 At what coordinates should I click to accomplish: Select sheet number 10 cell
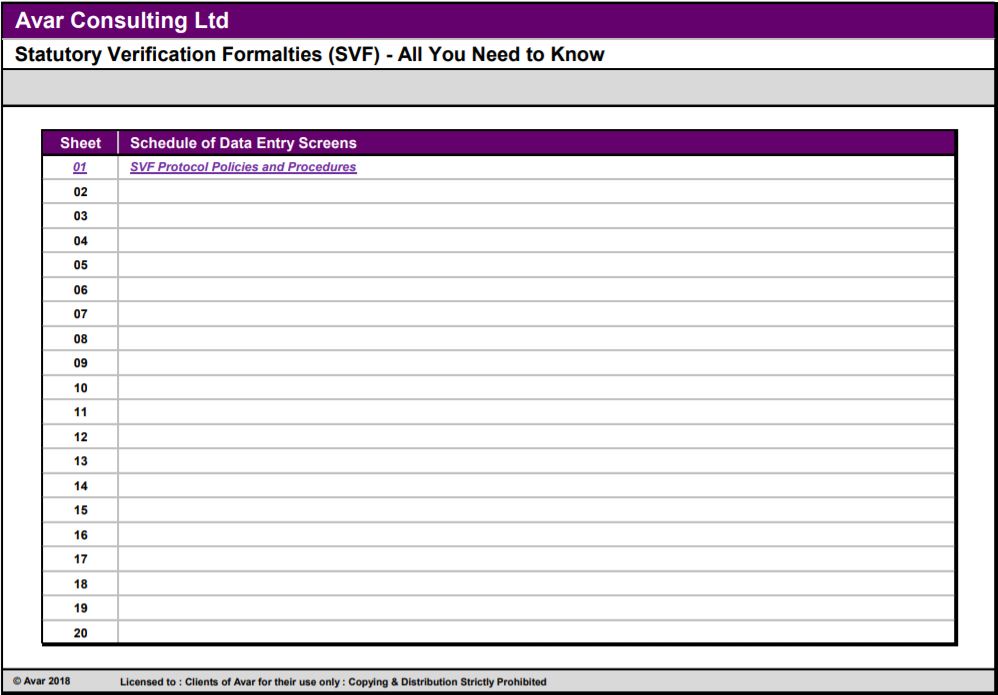[x=80, y=388]
